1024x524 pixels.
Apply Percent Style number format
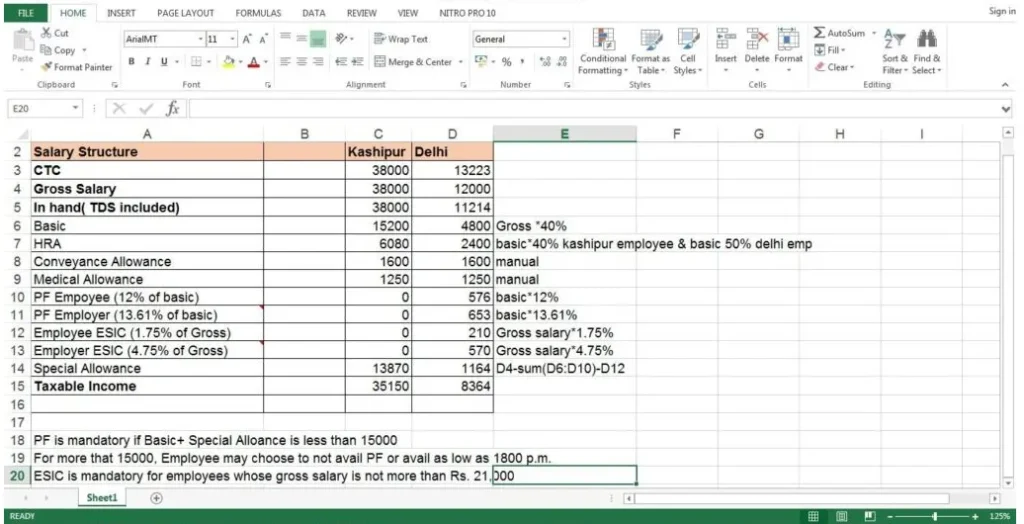click(x=506, y=61)
